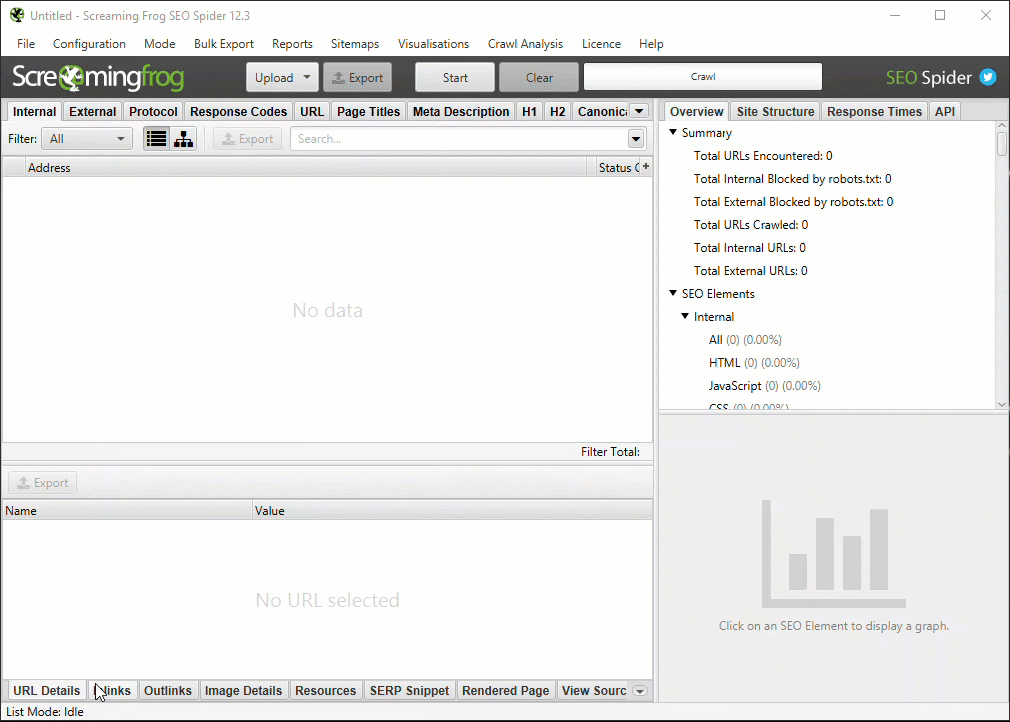The image size is (1010, 722).
Task: Switch to list view icon
Action: (x=156, y=139)
